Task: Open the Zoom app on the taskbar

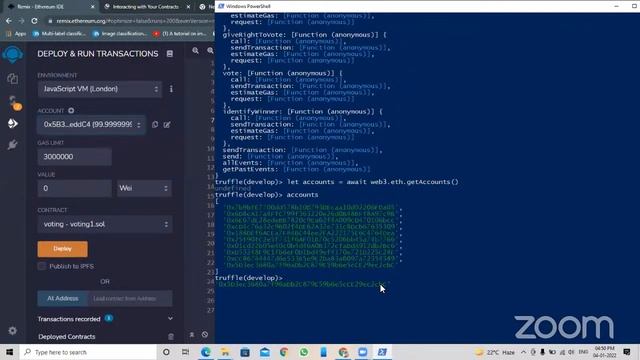Action: [x=362, y=352]
